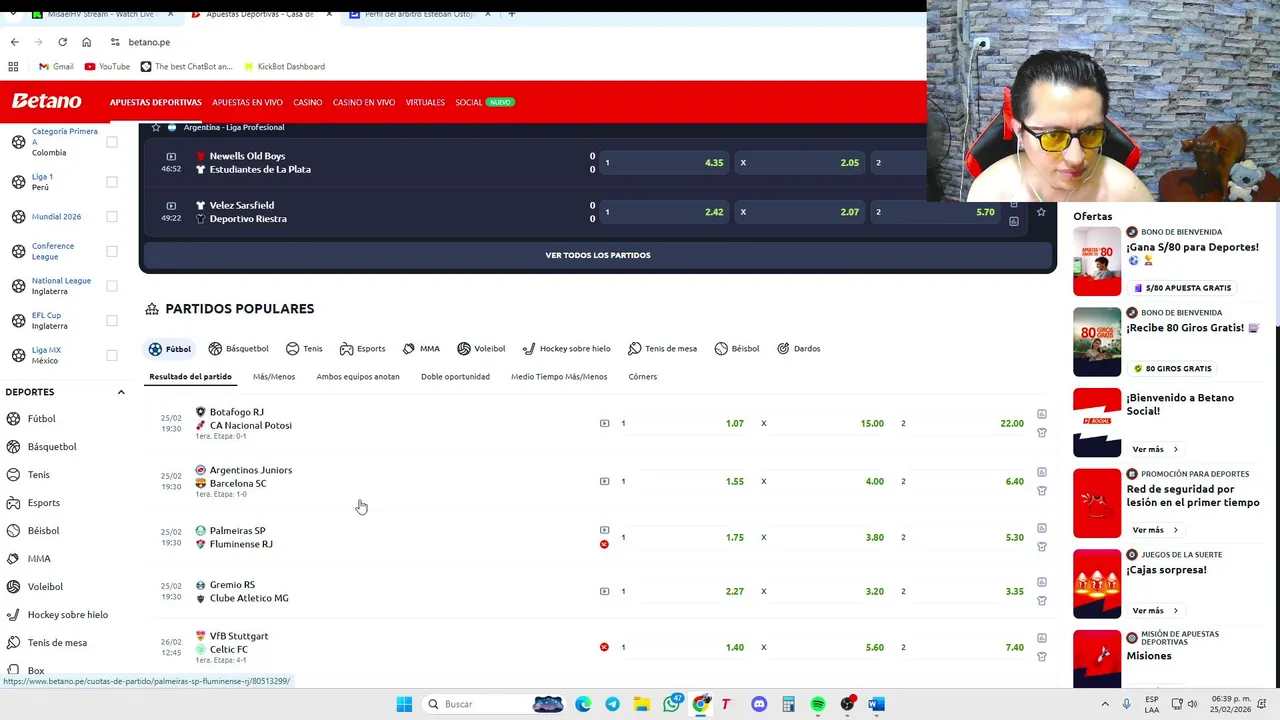Open the Casino nav item

[x=307, y=102]
